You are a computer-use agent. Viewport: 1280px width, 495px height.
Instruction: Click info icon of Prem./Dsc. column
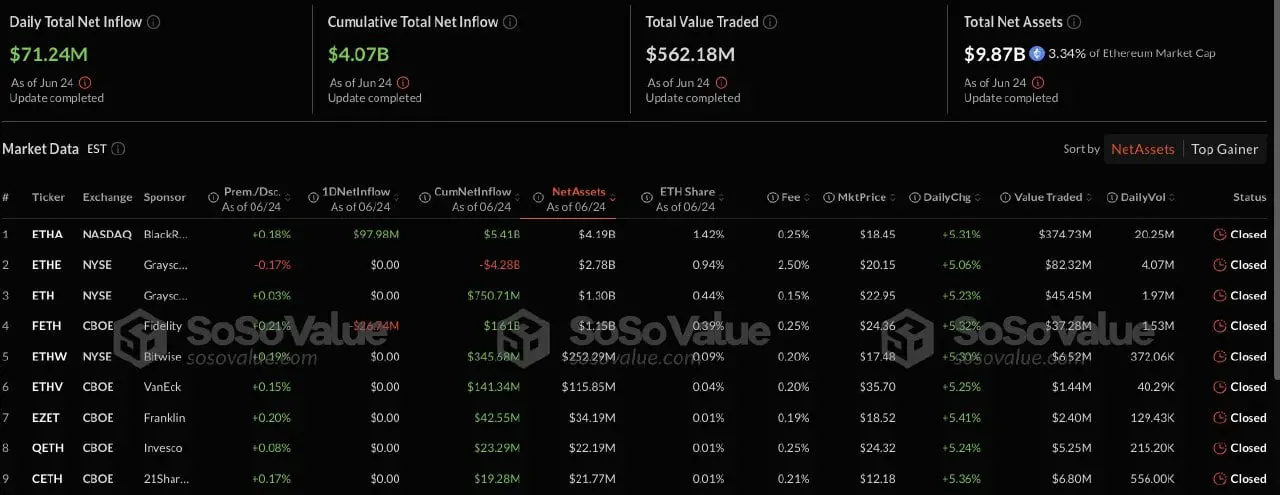213,198
